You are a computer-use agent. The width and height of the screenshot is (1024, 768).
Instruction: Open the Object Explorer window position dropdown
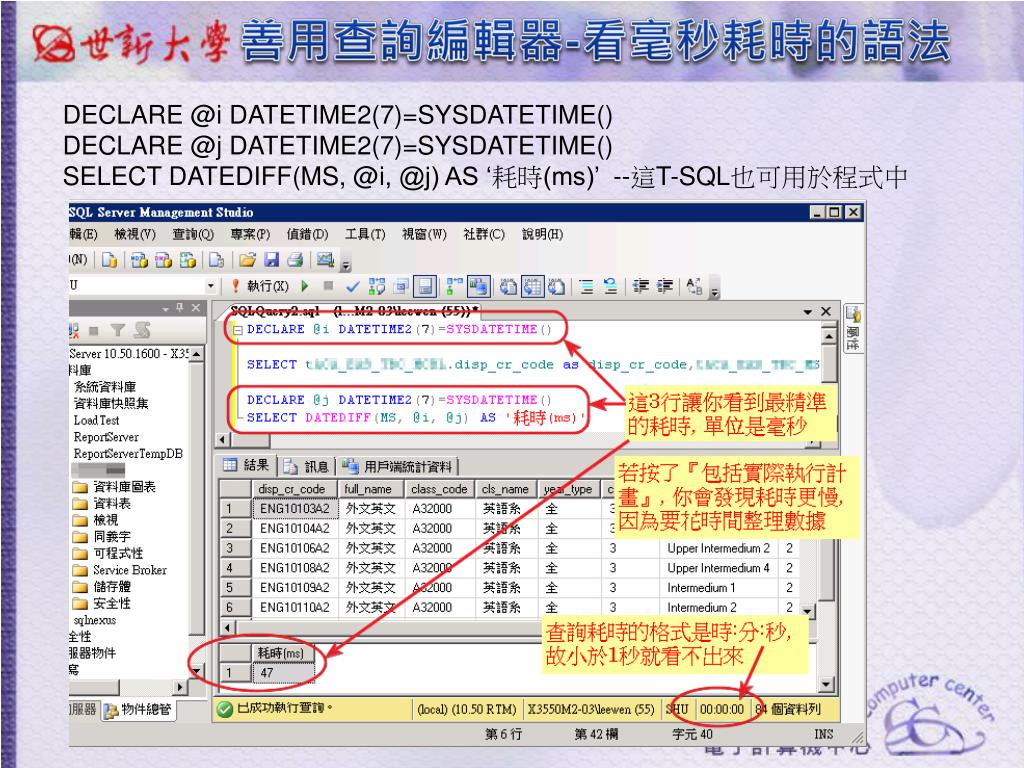166,308
